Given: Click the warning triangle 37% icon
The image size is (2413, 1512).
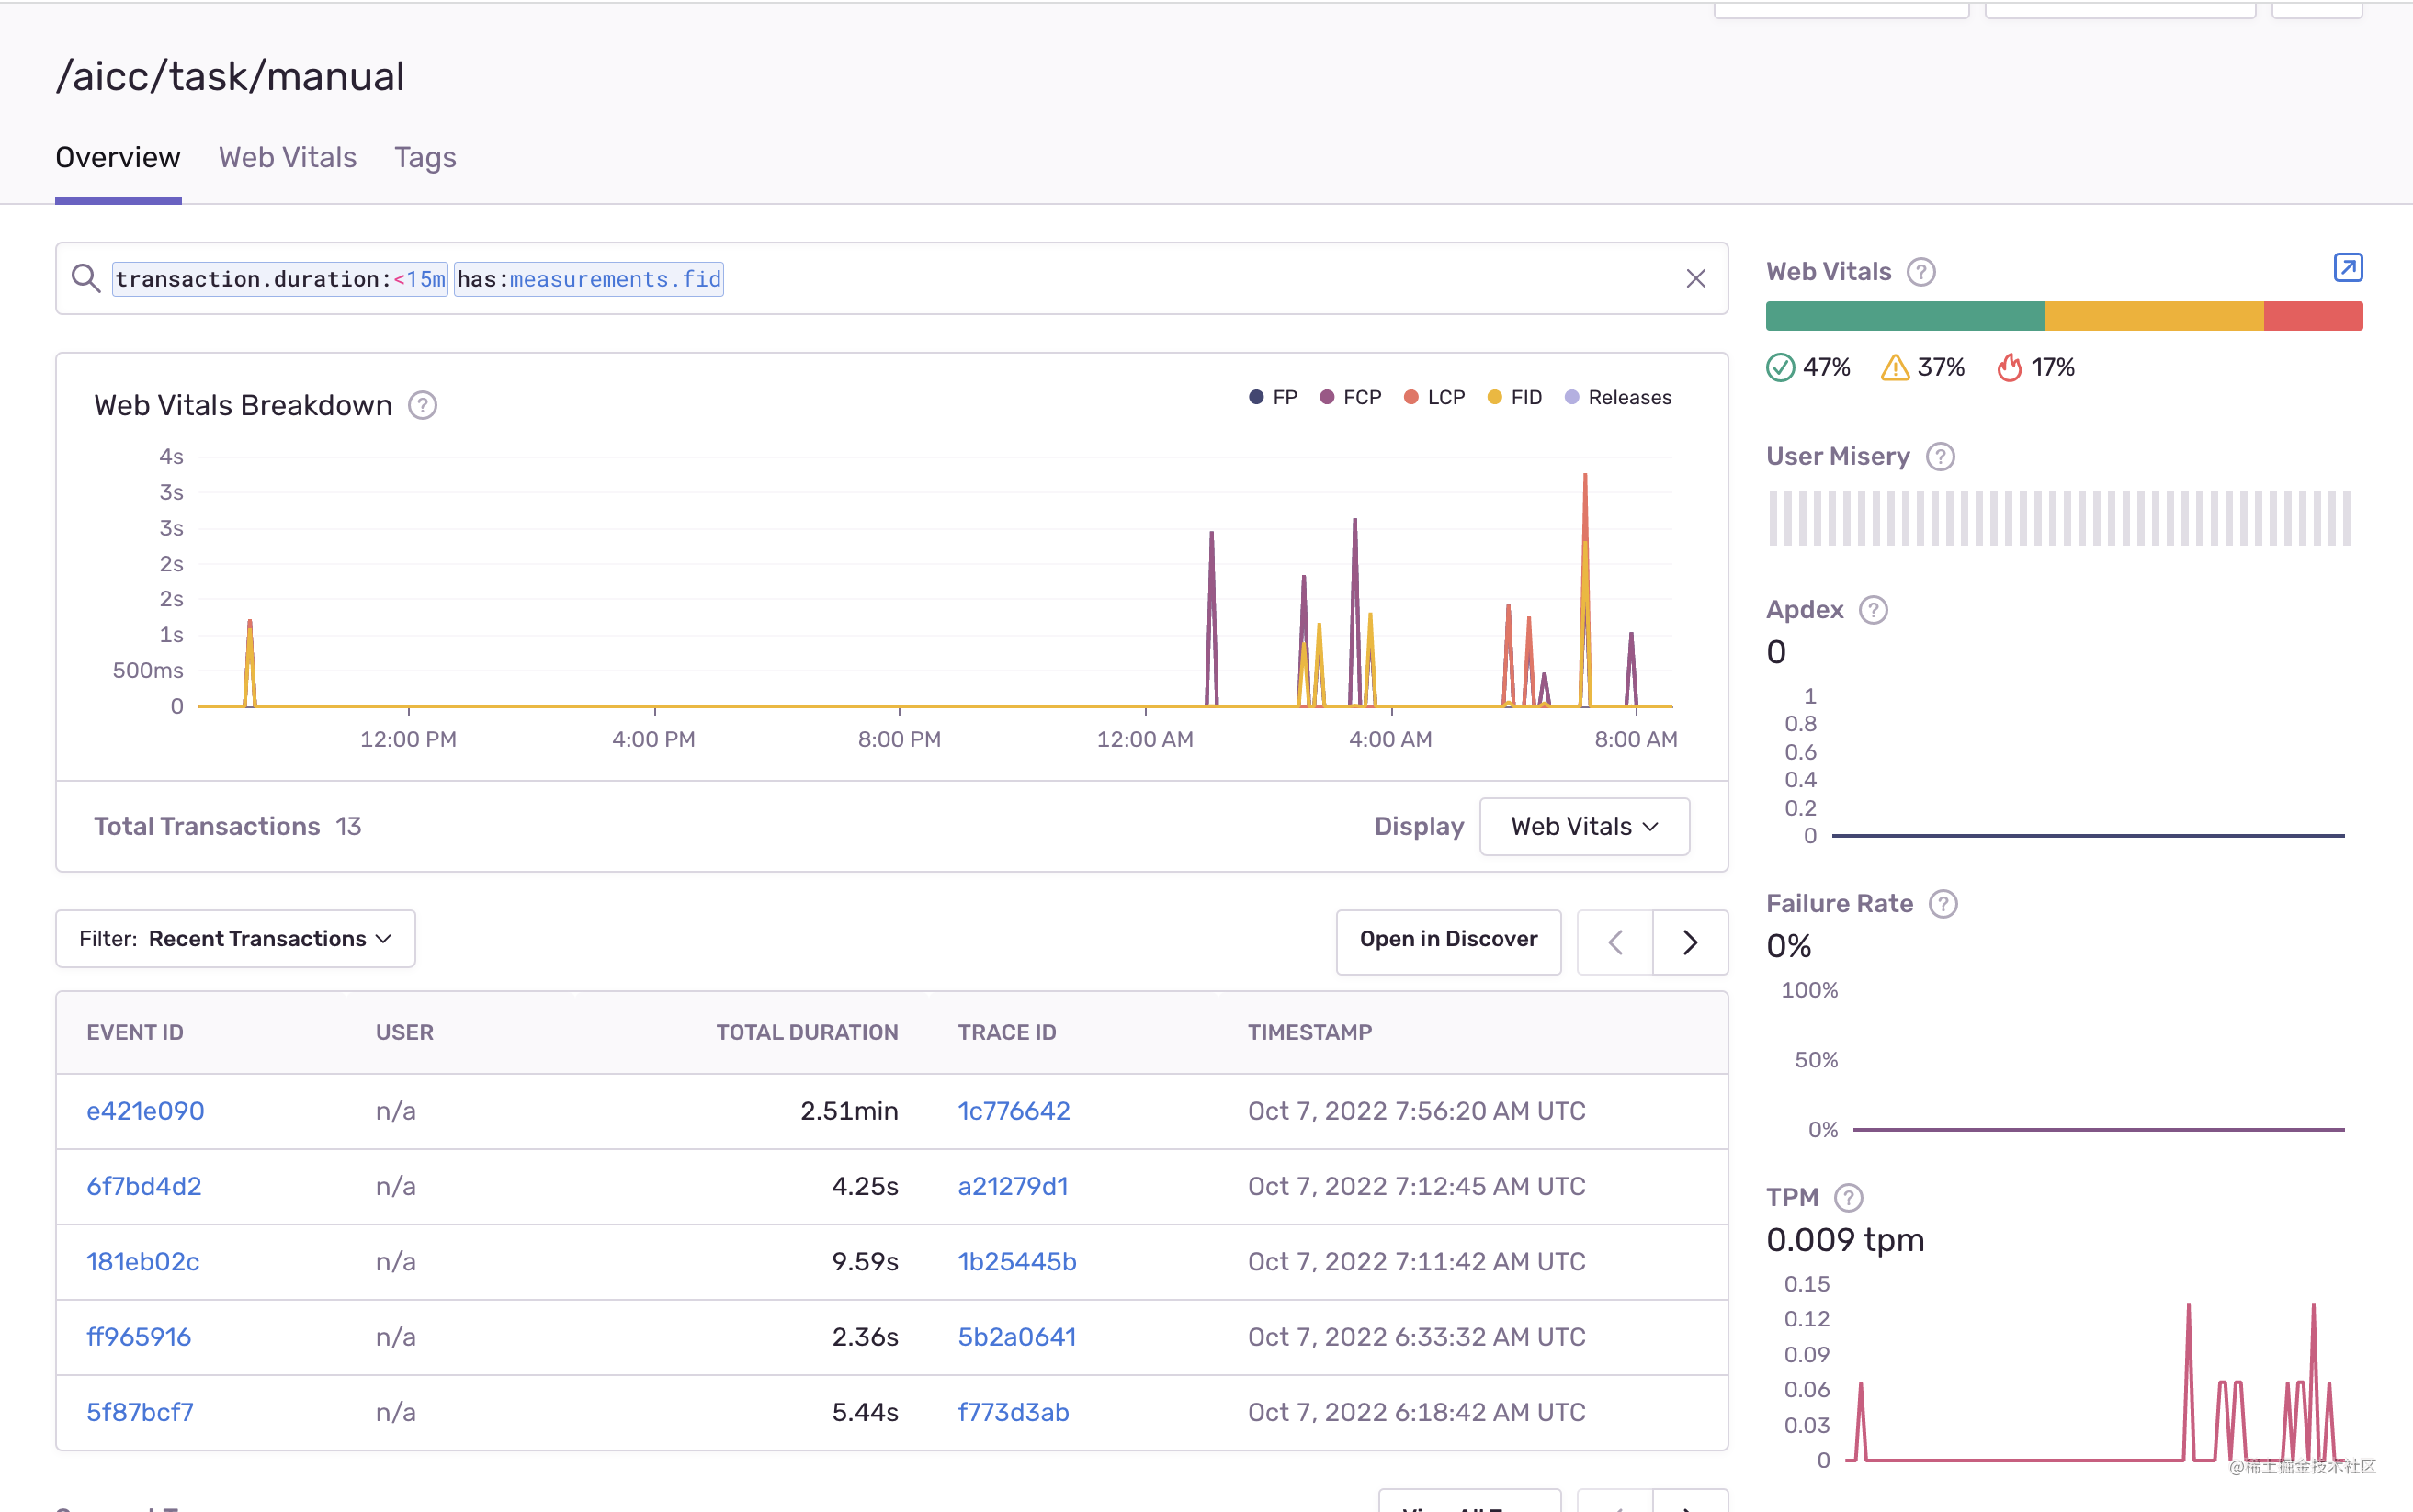Looking at the screenshot, I should pos(1894,368).
